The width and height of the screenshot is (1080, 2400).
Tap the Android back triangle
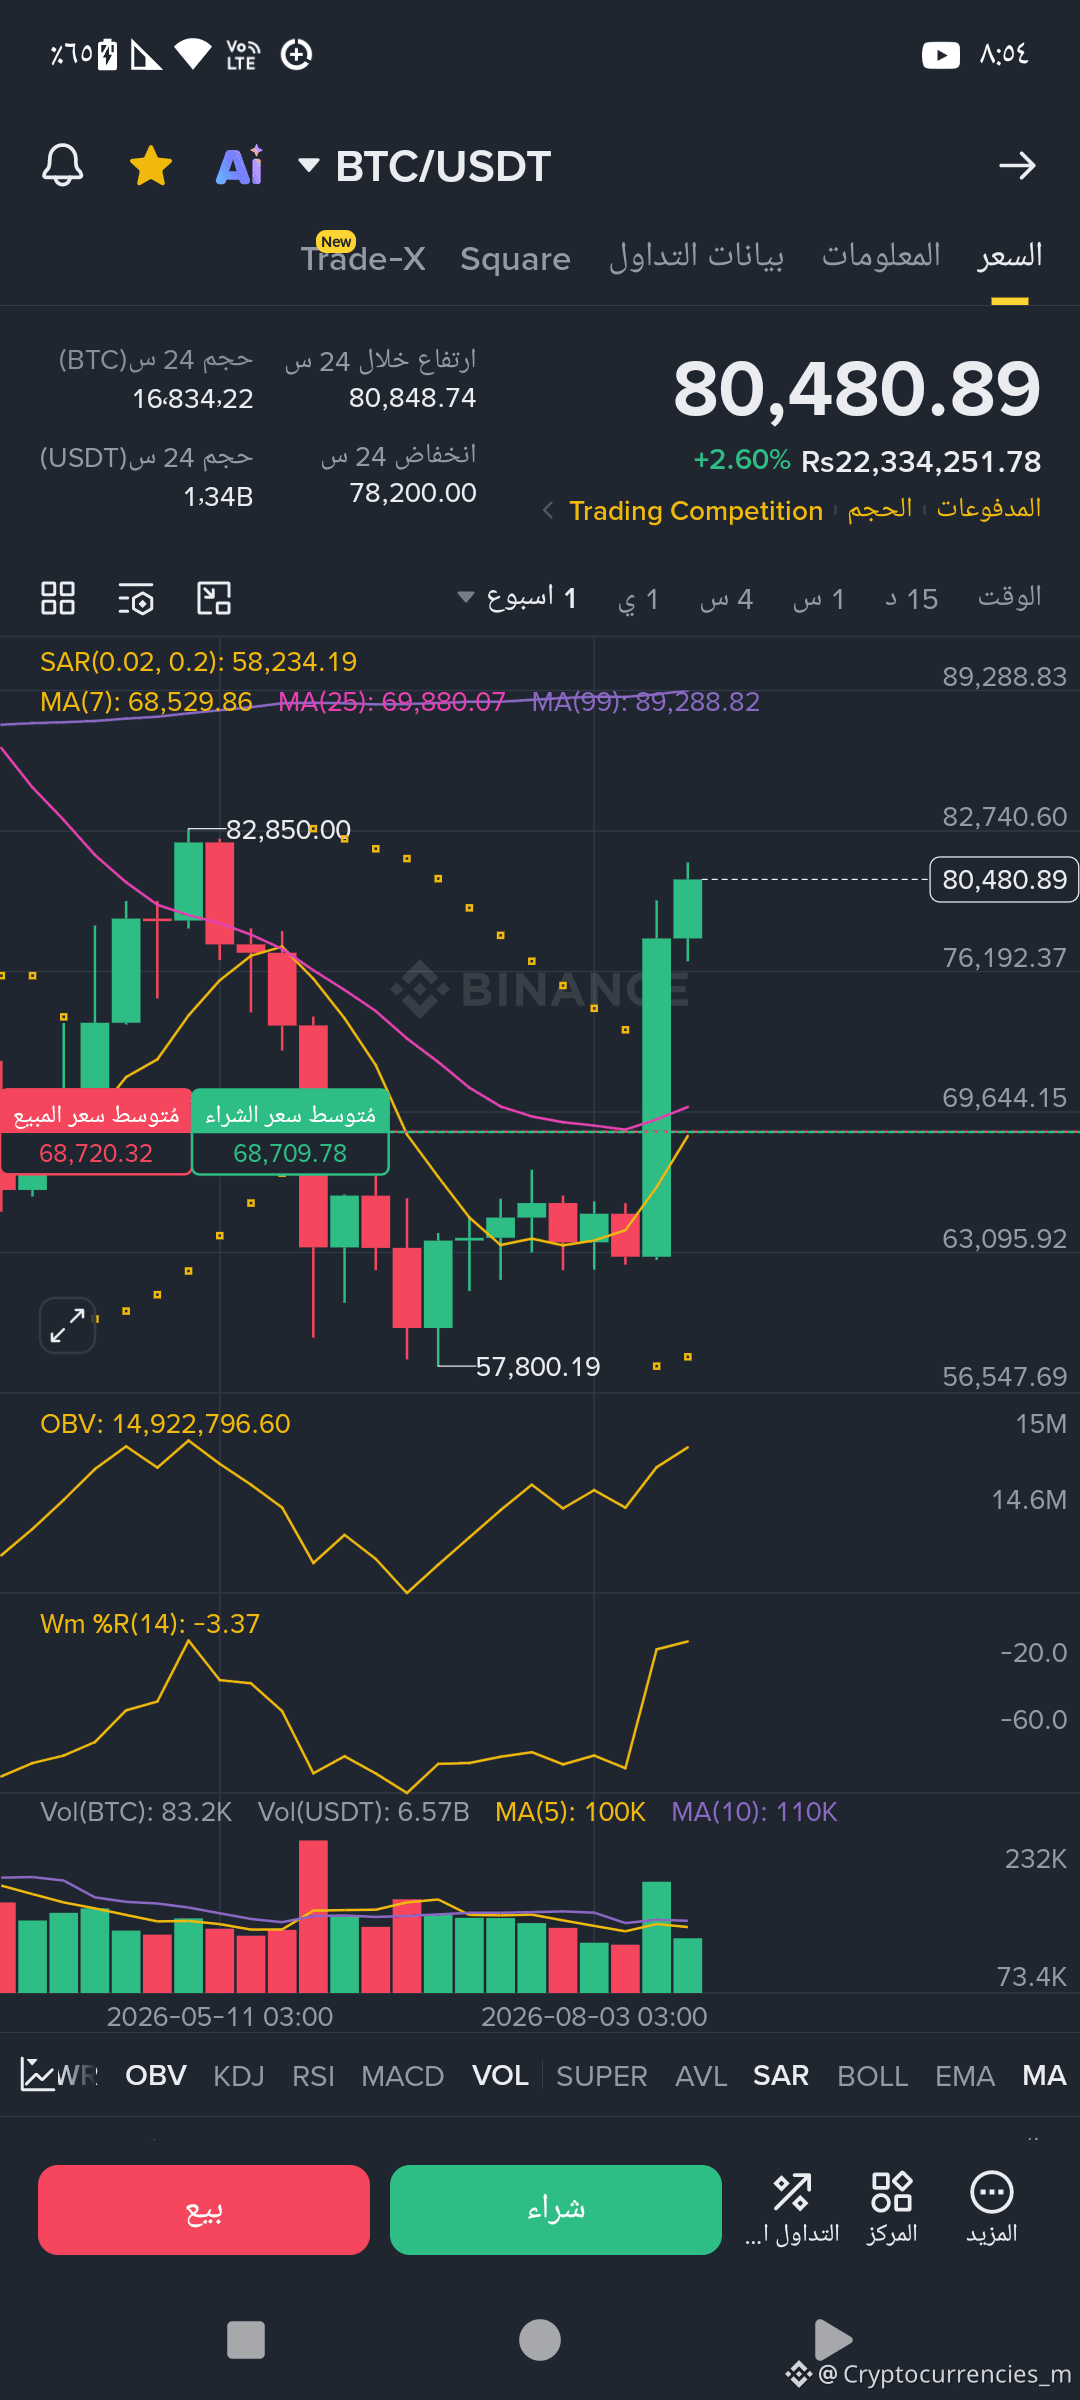pyautogui.click(x=833, y=2340)
